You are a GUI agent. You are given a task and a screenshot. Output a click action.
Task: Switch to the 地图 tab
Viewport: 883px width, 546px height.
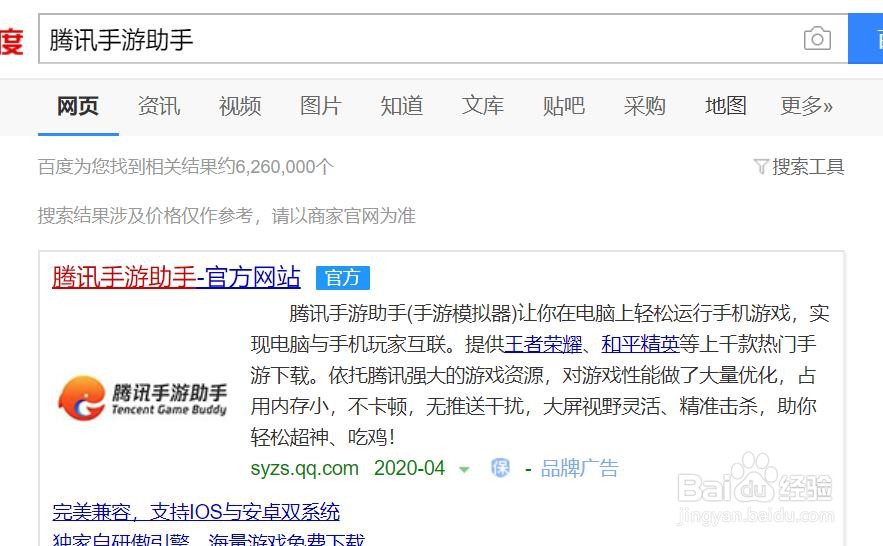pyautogui.click(x=726, y=106)
